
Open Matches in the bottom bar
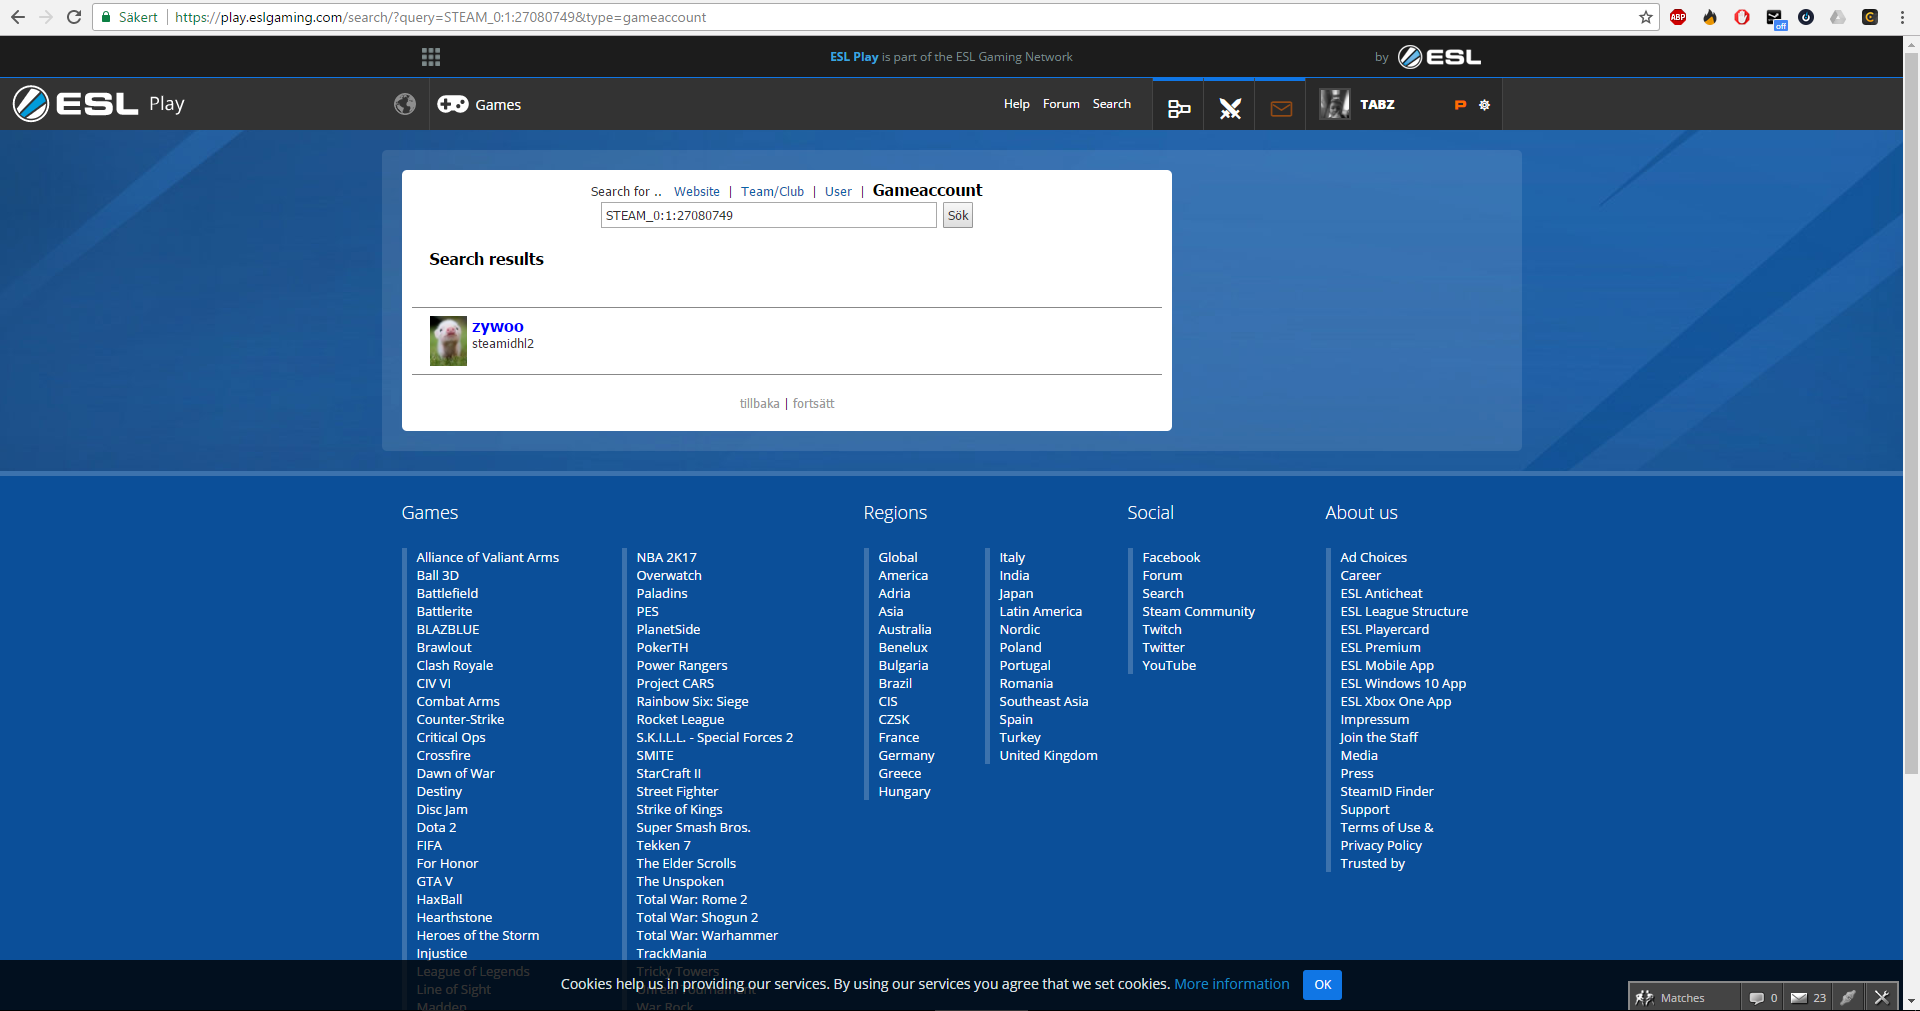[x=1683, y=998]
